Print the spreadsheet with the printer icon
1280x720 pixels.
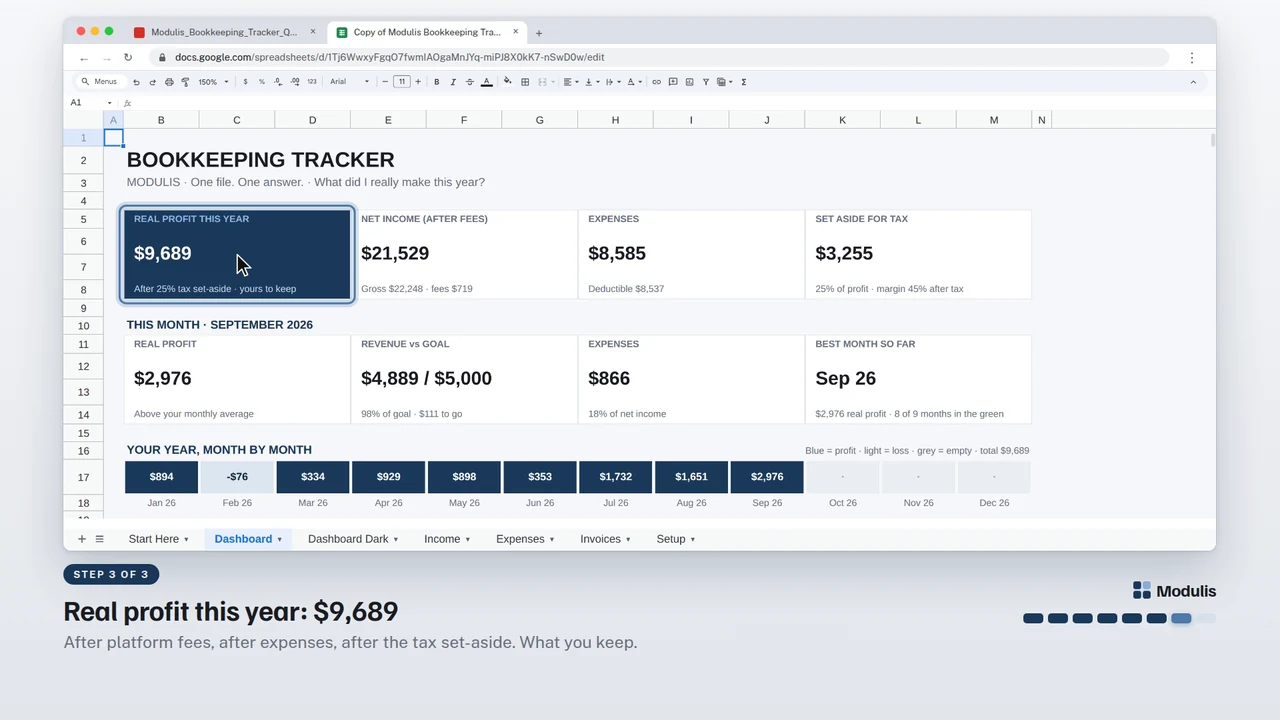coord(169,82)
